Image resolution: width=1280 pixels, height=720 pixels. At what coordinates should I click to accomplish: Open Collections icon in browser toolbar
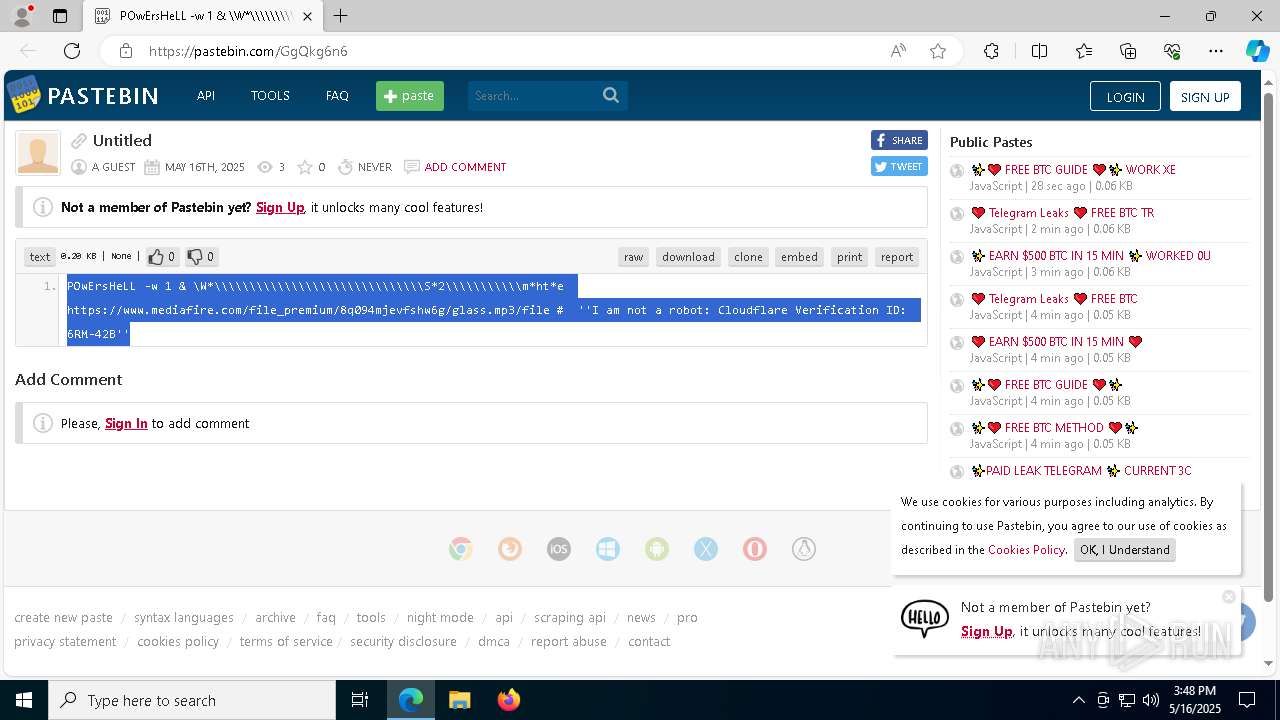point(1128,51)
